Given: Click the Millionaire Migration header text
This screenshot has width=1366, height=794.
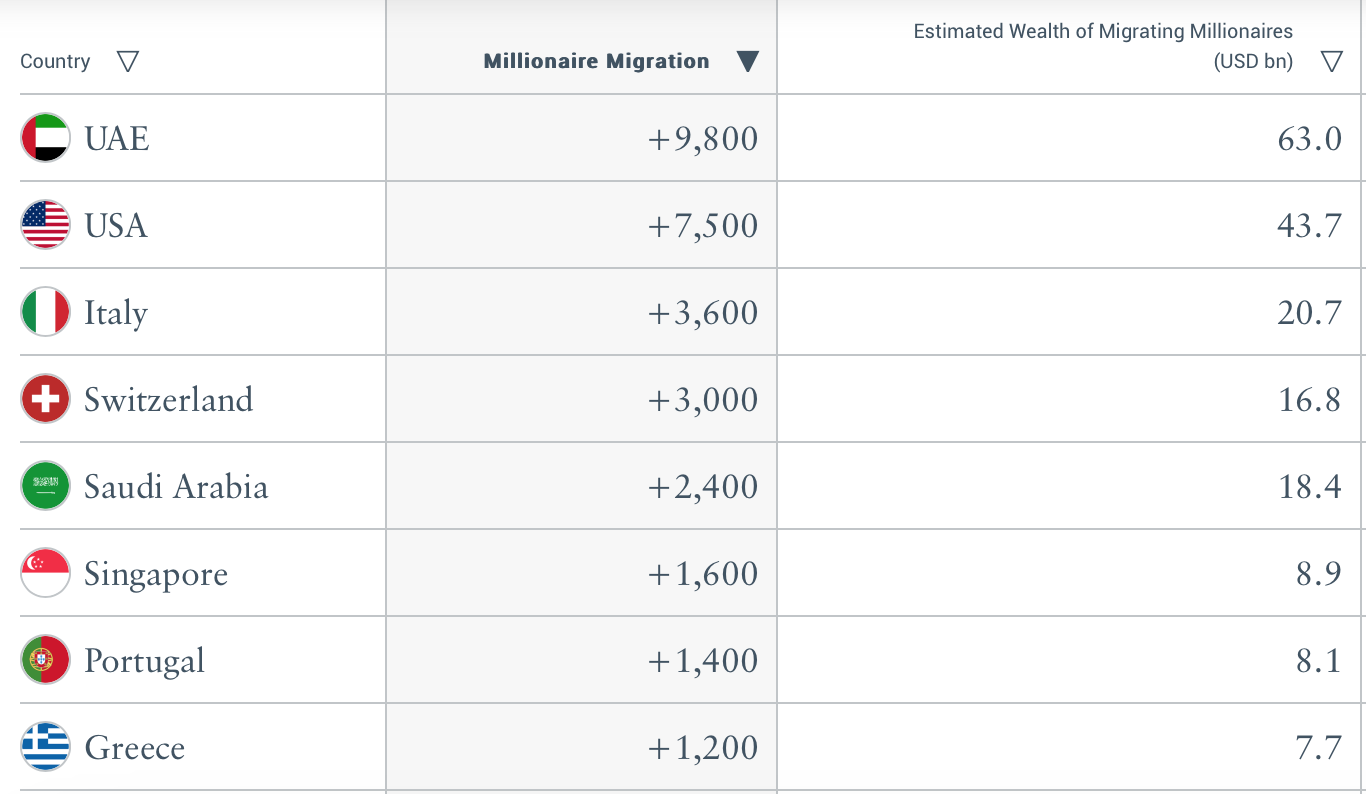Looking at the screenshot, I should pos(596,62).
